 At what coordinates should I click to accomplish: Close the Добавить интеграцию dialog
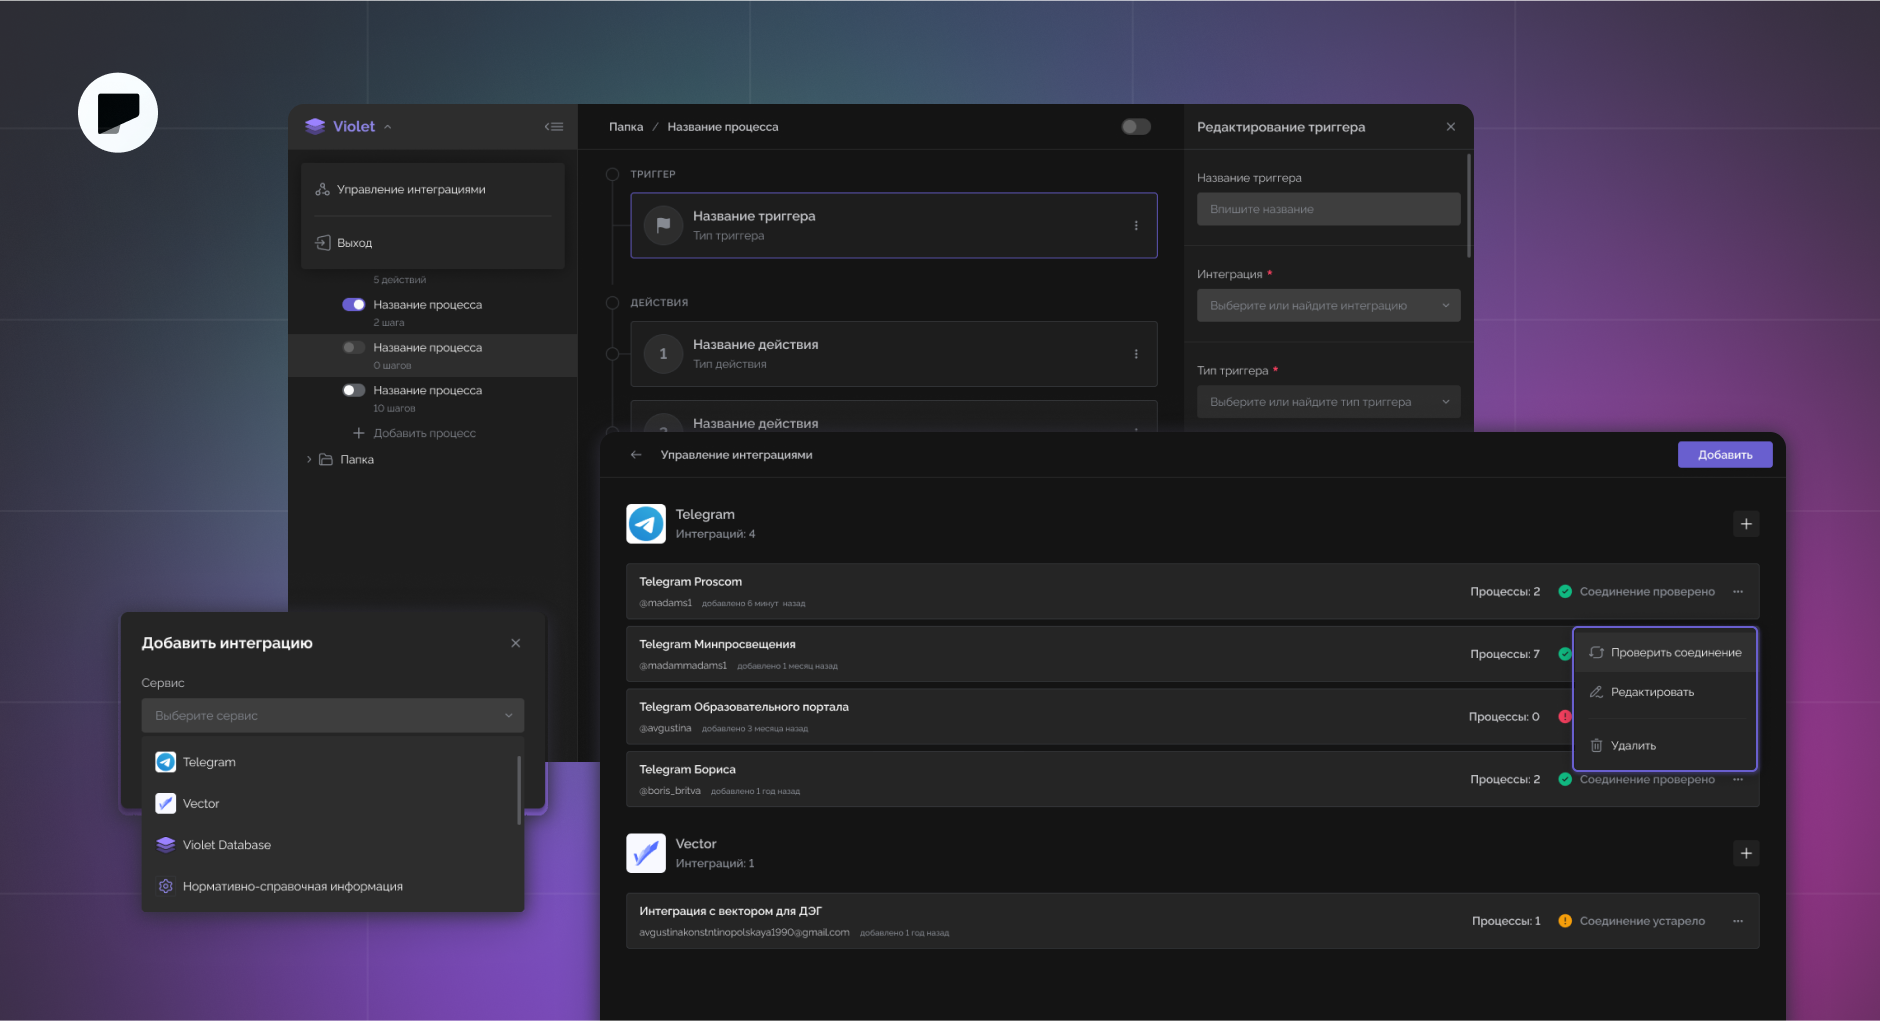click(x=516, y=643)
